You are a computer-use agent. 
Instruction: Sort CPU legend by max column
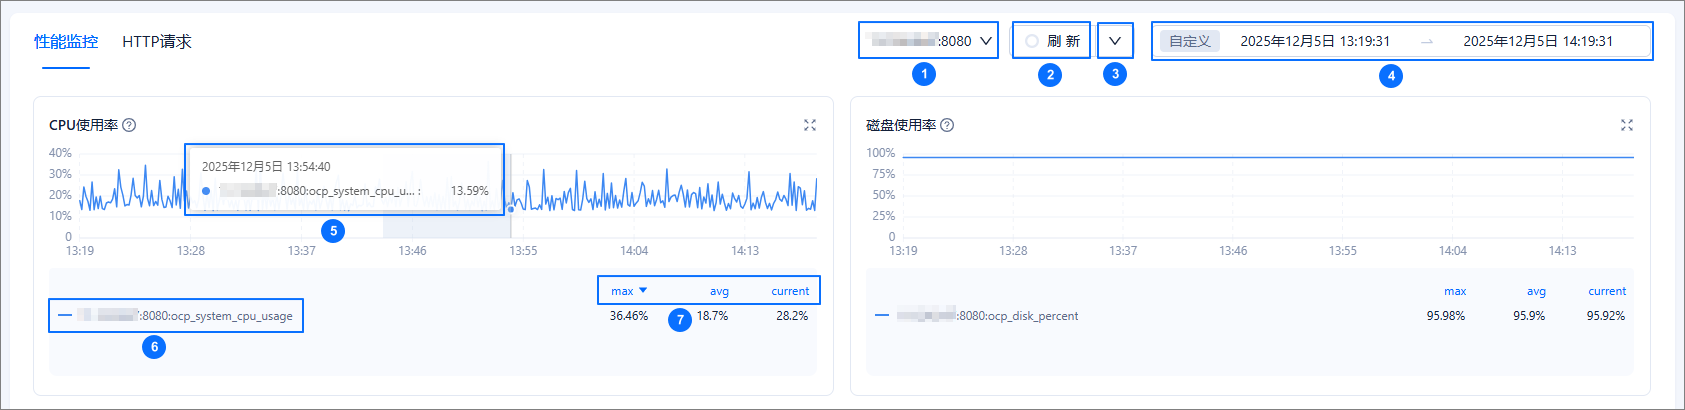(629, 291)
